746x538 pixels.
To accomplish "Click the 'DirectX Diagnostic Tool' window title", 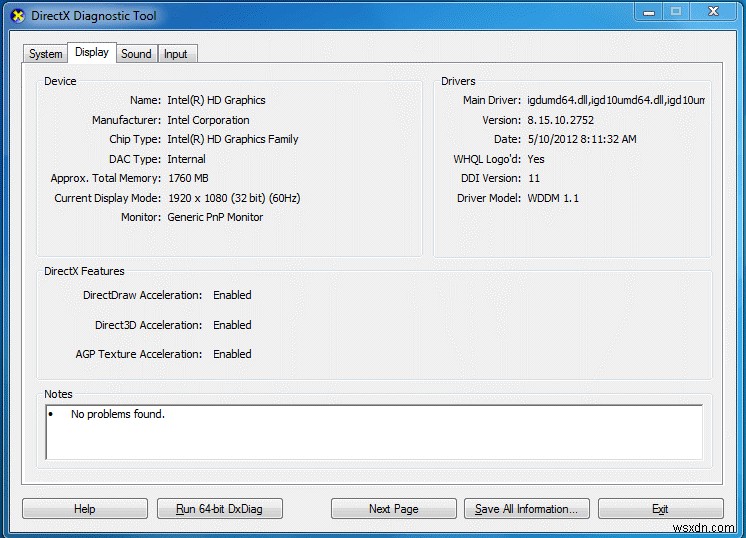I will pos(94,16).
